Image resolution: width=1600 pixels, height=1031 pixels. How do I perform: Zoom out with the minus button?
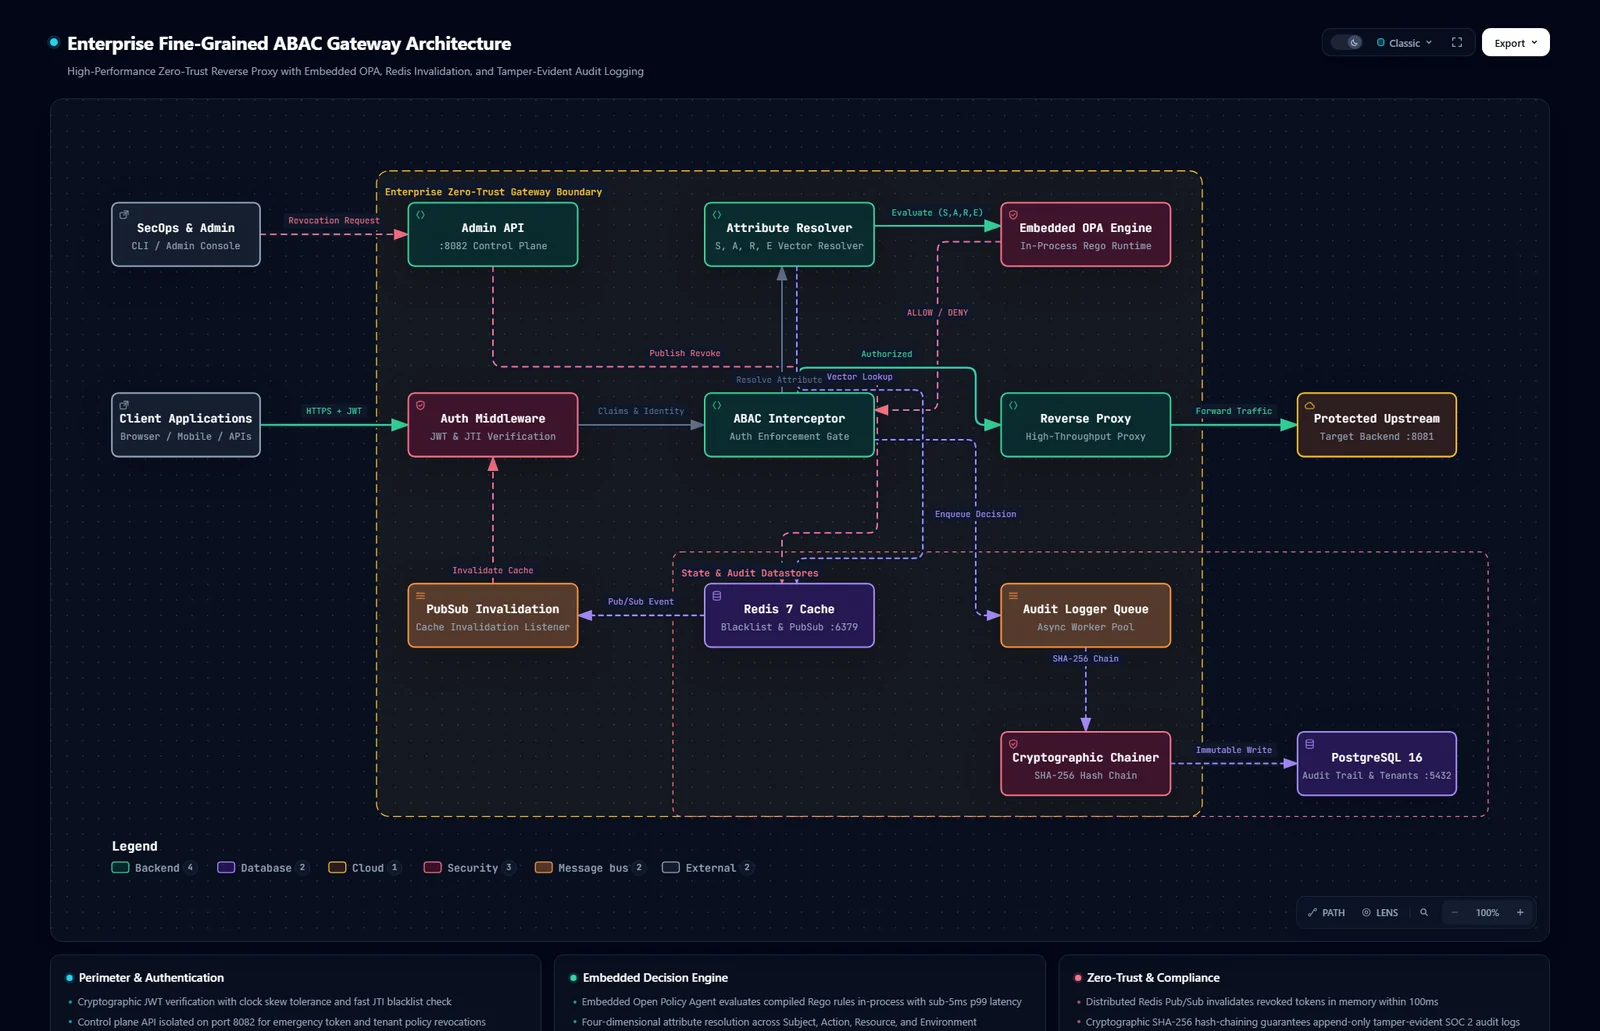pyautogui.click(x=1455, y=913)
